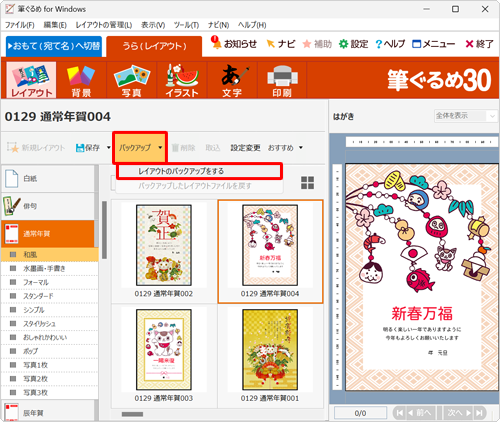Jump to first page in preview
The image size is (500, 422).
click(399, 413)
